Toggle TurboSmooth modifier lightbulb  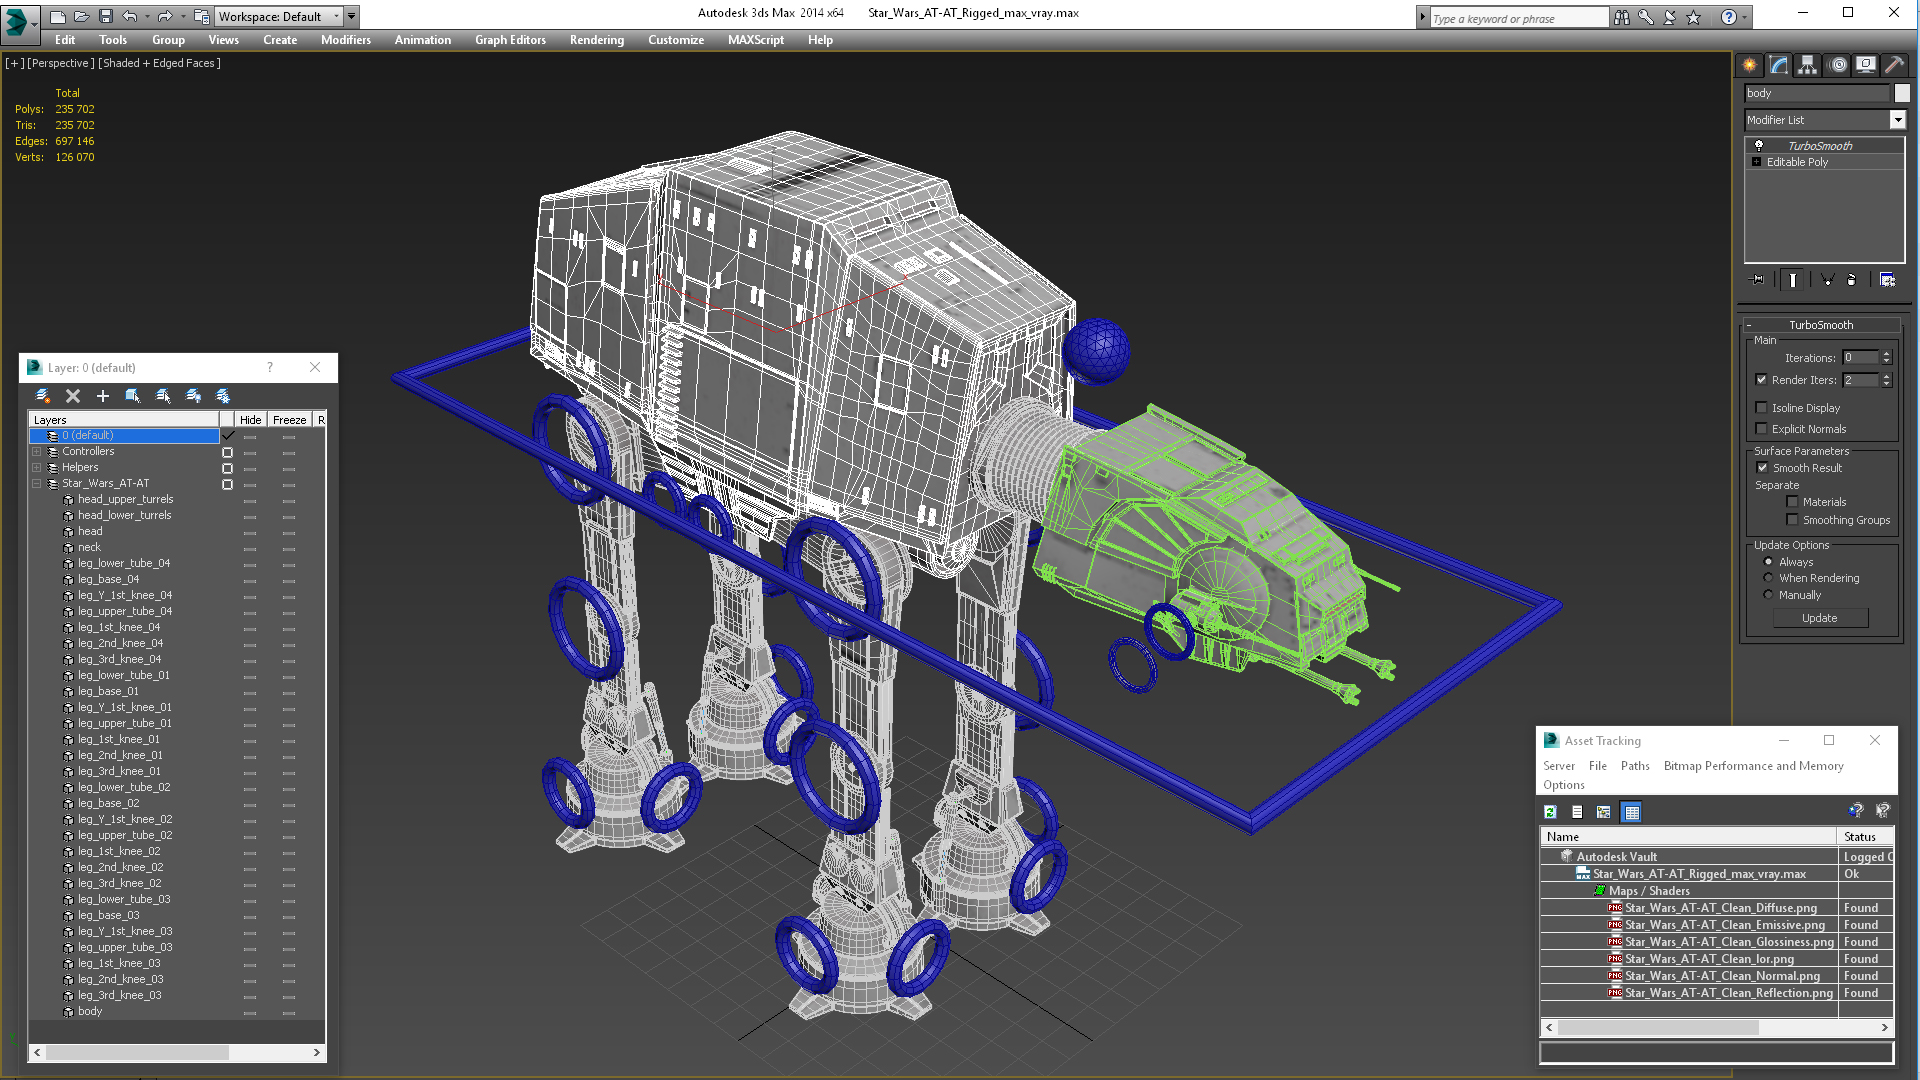click(x=1759, y=146)
